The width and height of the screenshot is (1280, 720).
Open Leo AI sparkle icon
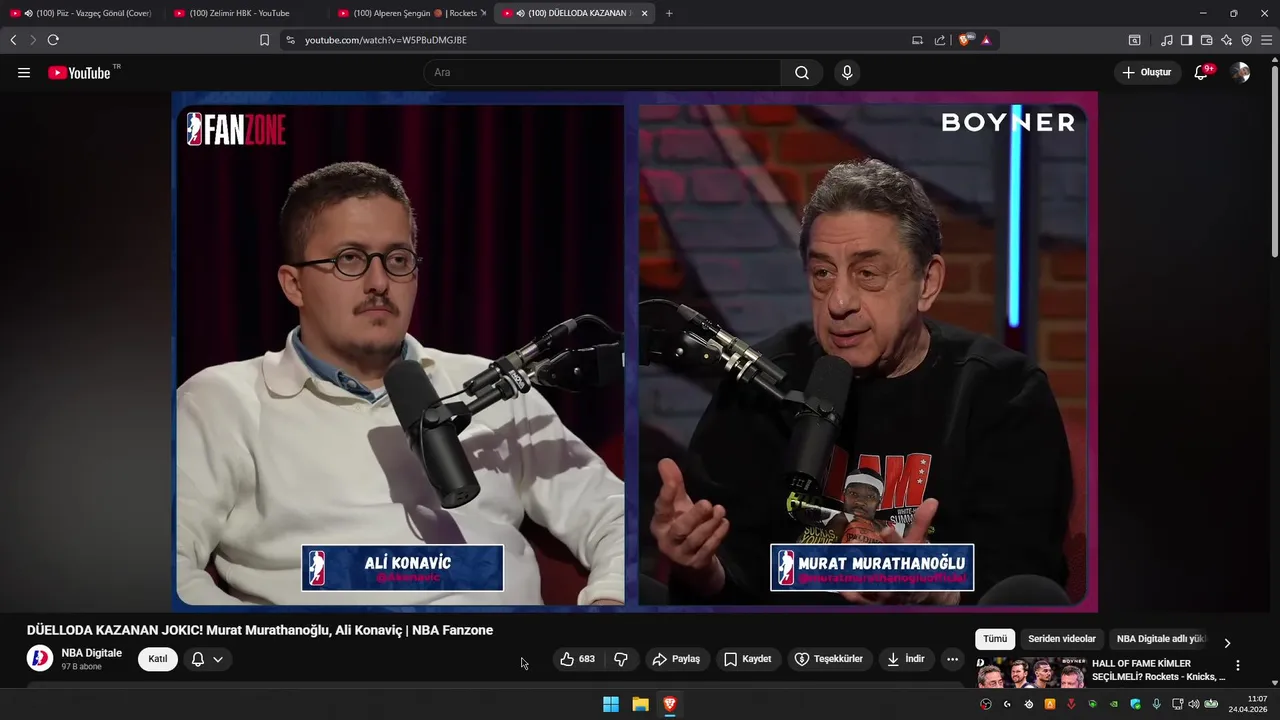click(1226, 40)
